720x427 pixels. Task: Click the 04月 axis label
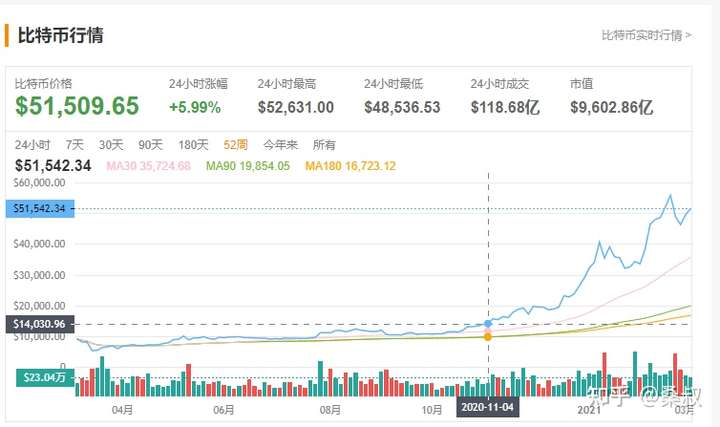tap(123, 410)
